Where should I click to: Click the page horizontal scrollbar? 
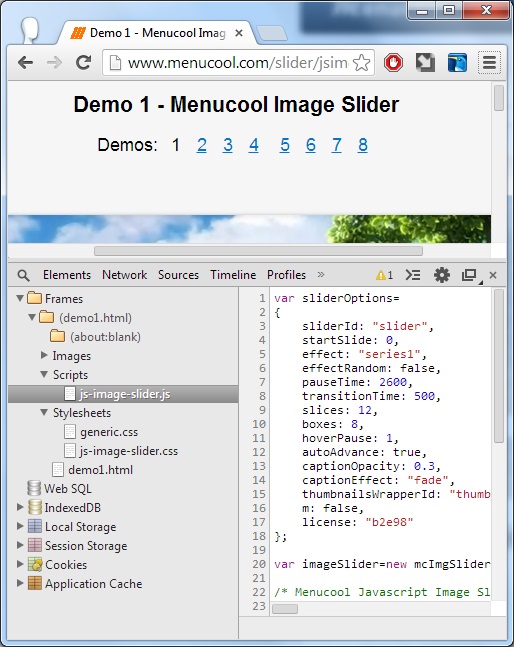[x=258, y=251]
